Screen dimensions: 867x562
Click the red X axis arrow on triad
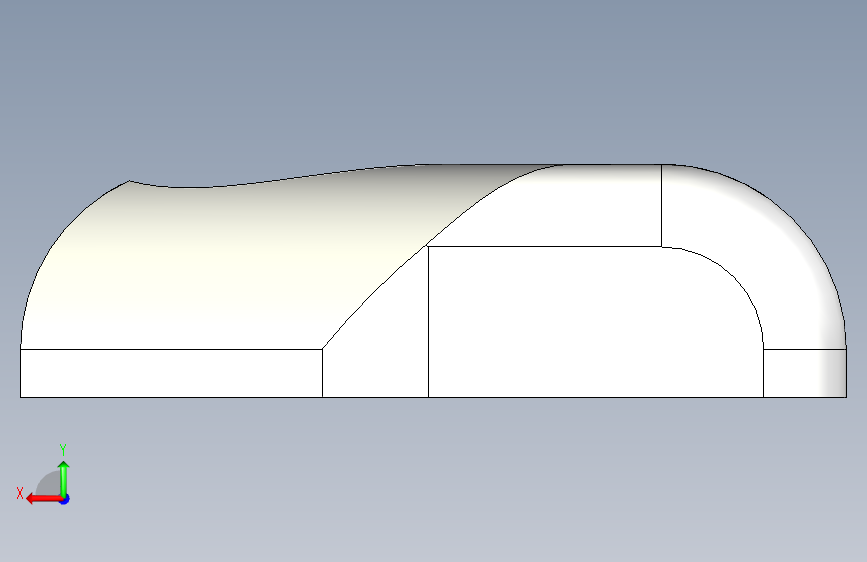pos(43,499)
